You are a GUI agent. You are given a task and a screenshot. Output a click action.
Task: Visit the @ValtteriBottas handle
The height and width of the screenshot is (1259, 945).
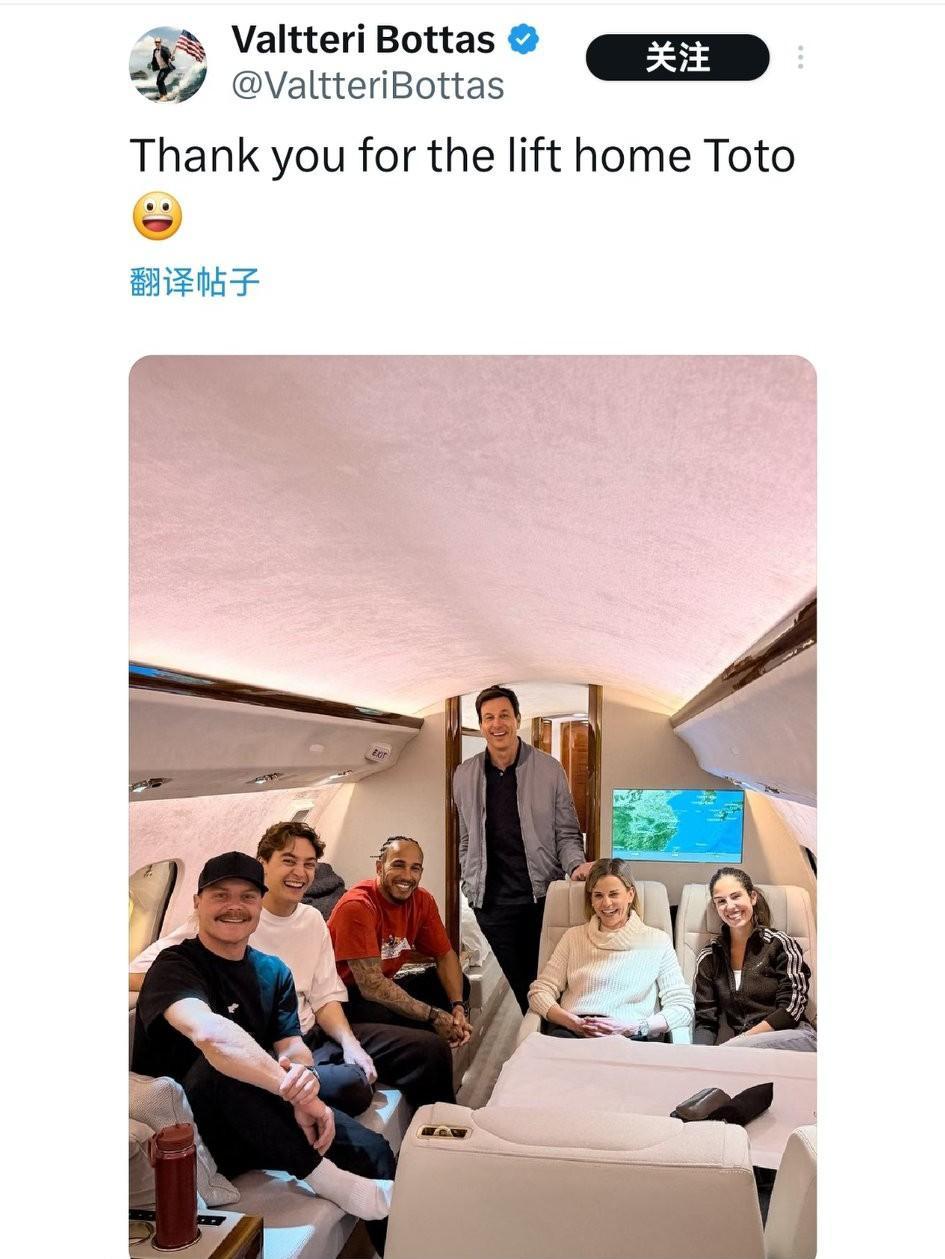click(x=367, y=86)
